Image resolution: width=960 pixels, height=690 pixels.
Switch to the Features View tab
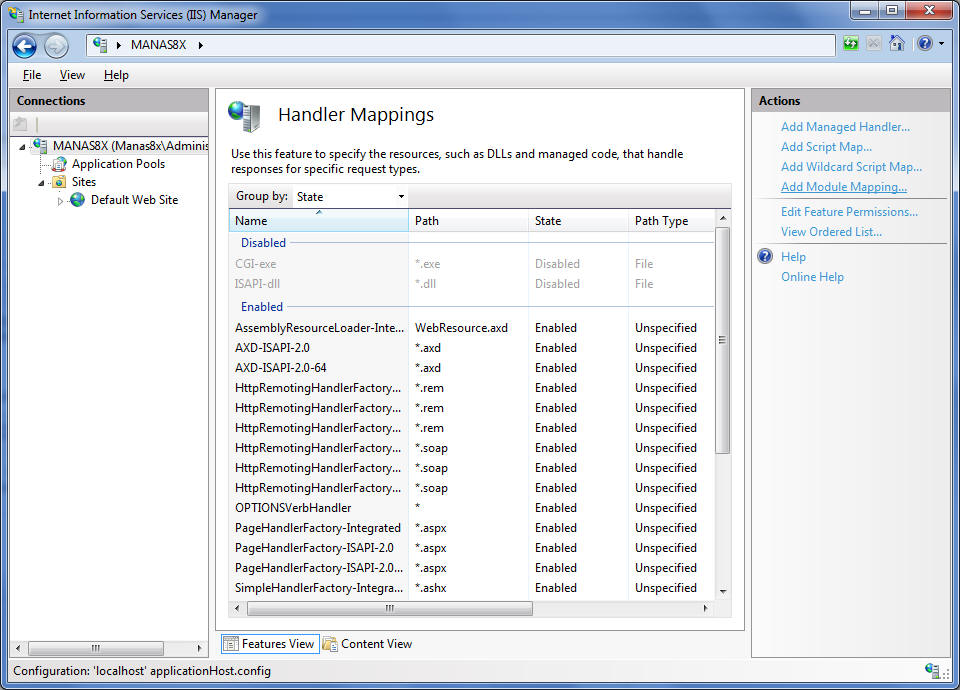(270, 643)
